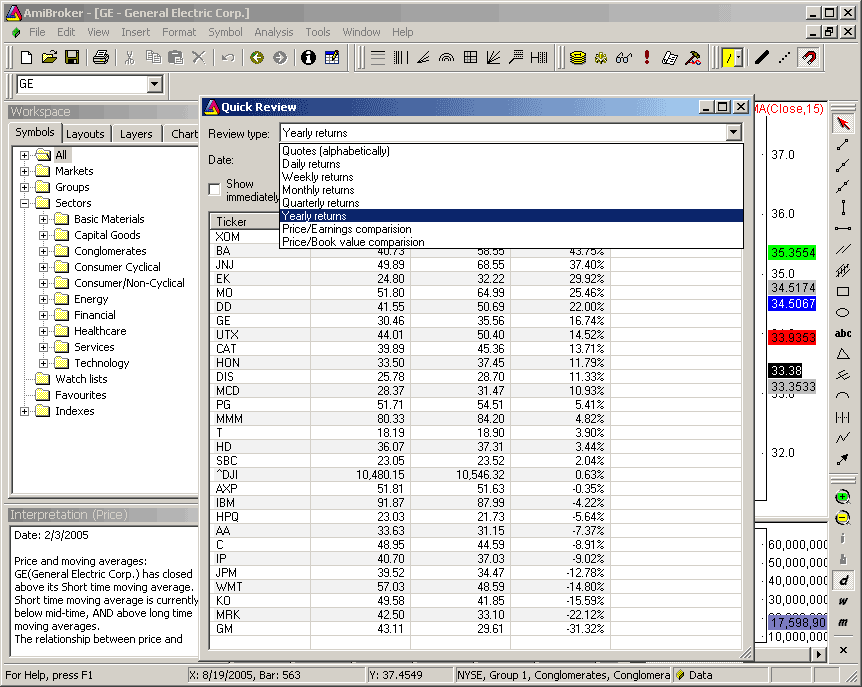Switch to the Layouts tab
The image size is (862, 687).
coord(85,134)
